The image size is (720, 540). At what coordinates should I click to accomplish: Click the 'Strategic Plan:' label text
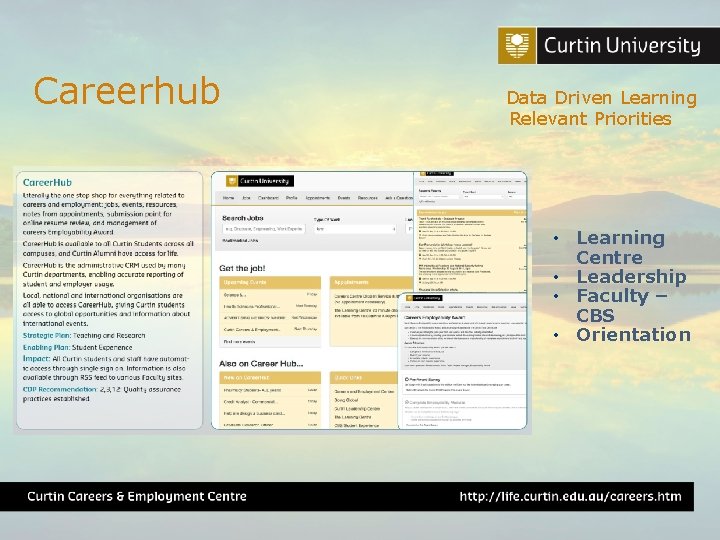pos(47,336)
